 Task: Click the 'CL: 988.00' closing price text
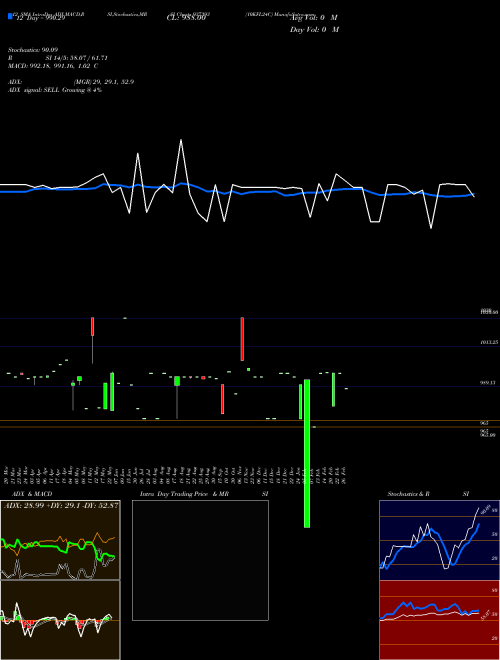click(x=186, y=18)
